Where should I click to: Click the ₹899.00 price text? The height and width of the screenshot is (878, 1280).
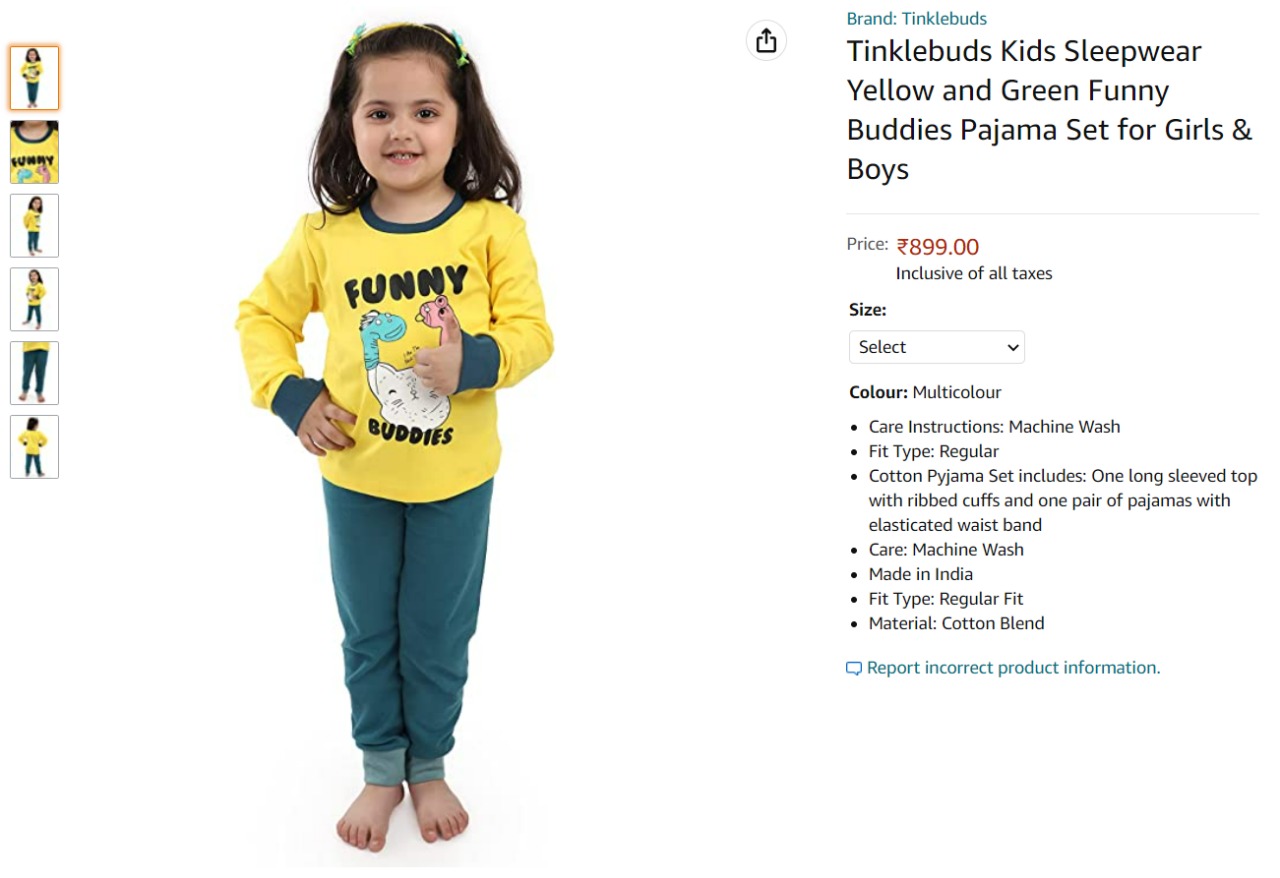pos(937,247)
